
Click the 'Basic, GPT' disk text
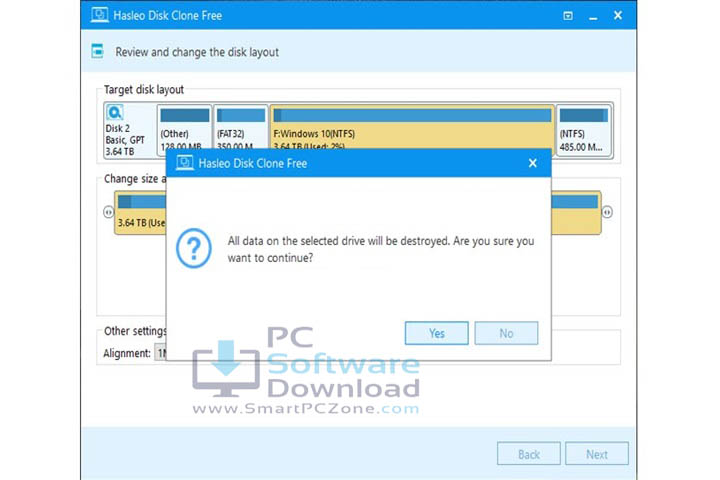tap(125, 140)
